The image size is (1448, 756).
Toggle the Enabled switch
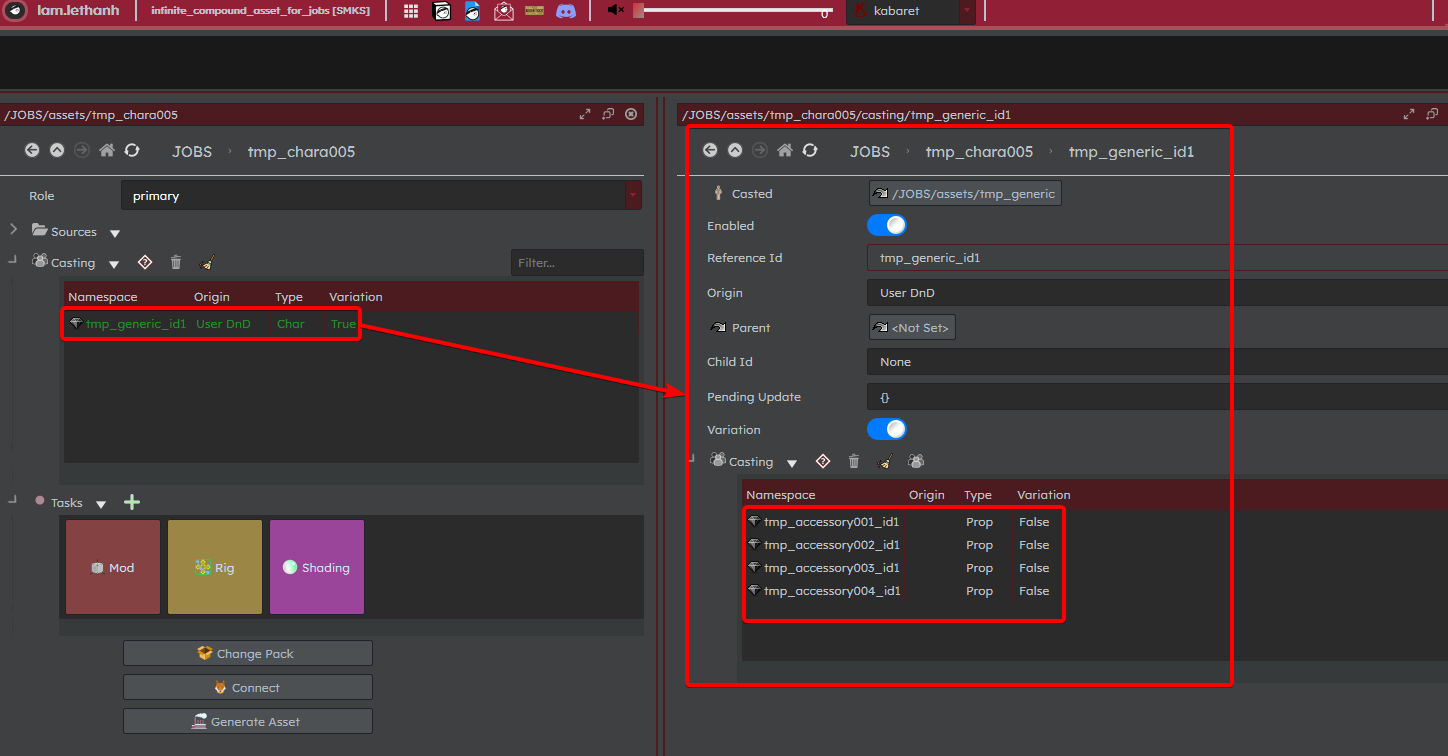click(x=887, y=225)
